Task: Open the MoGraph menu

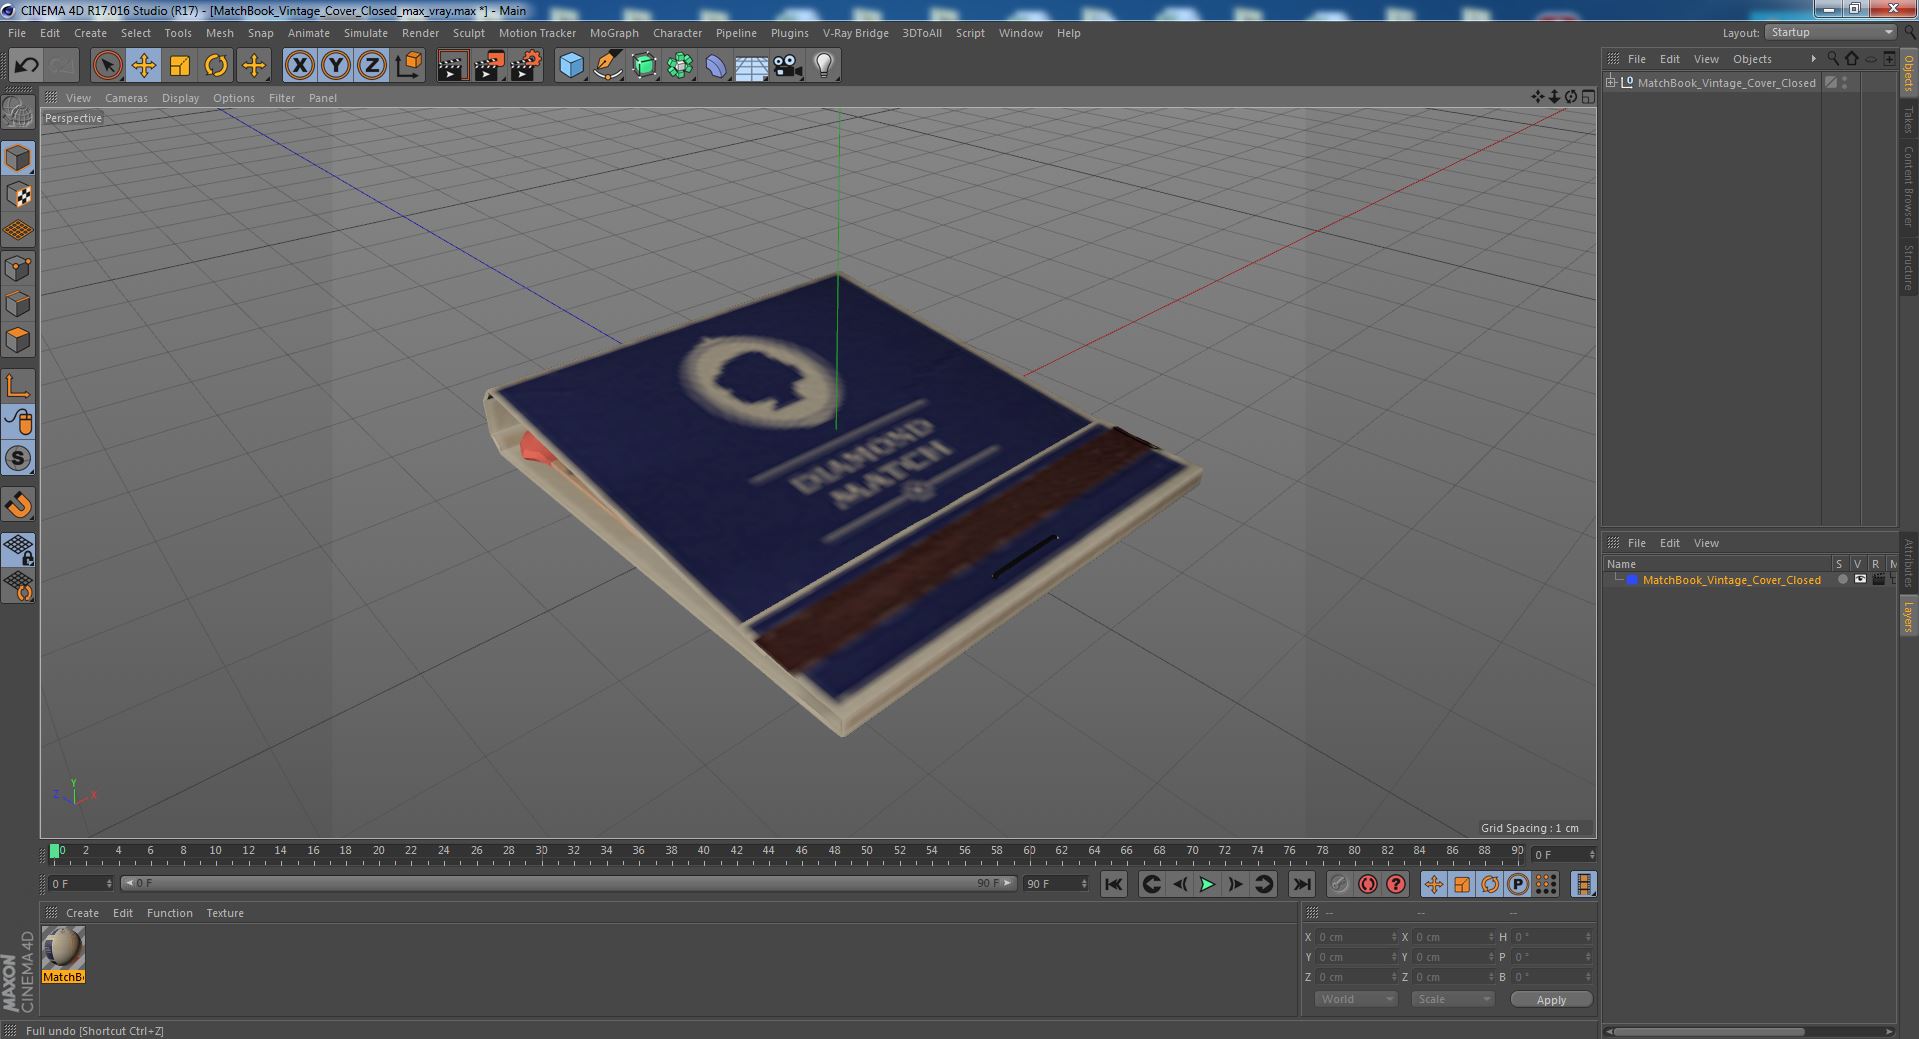Action: [614, 33]
